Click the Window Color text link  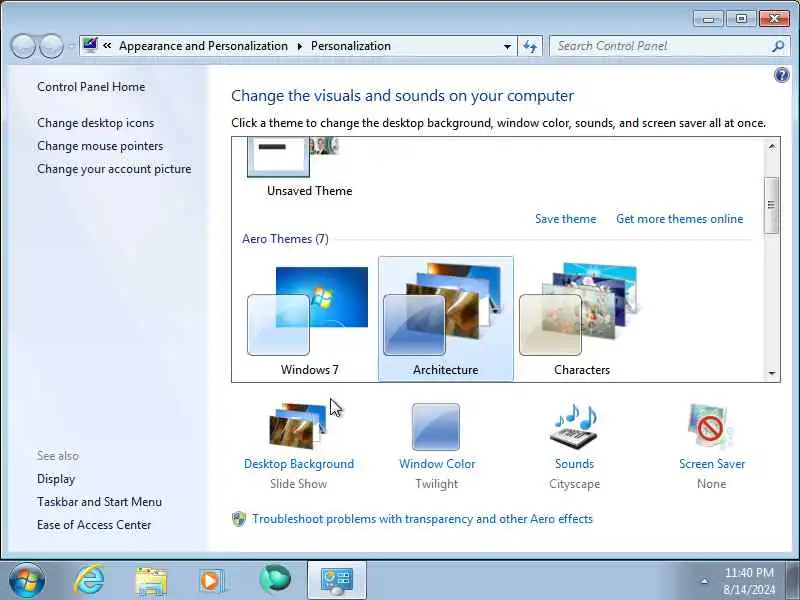[437, 464]
